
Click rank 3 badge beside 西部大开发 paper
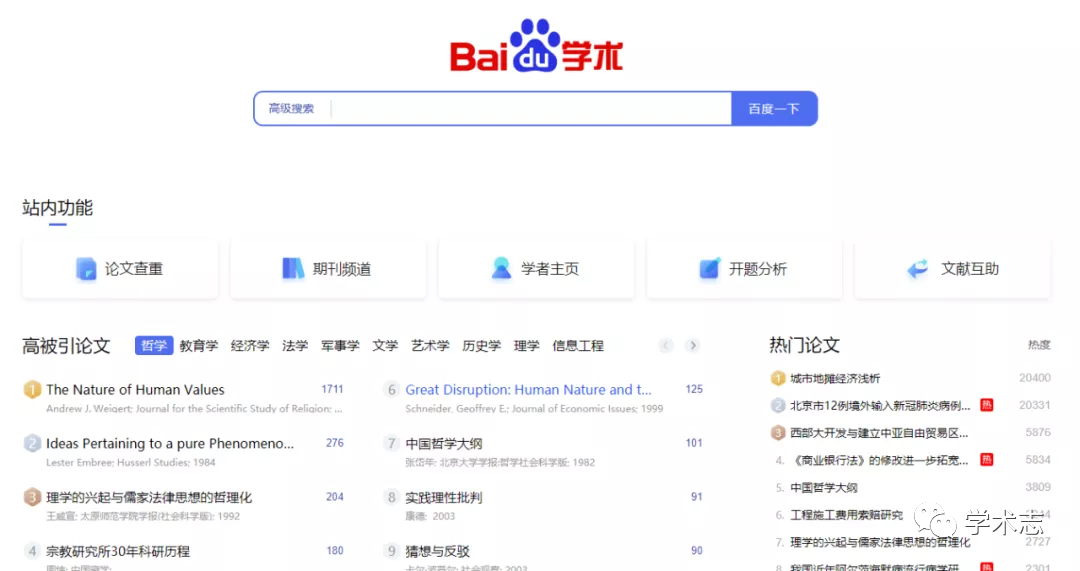778,433
